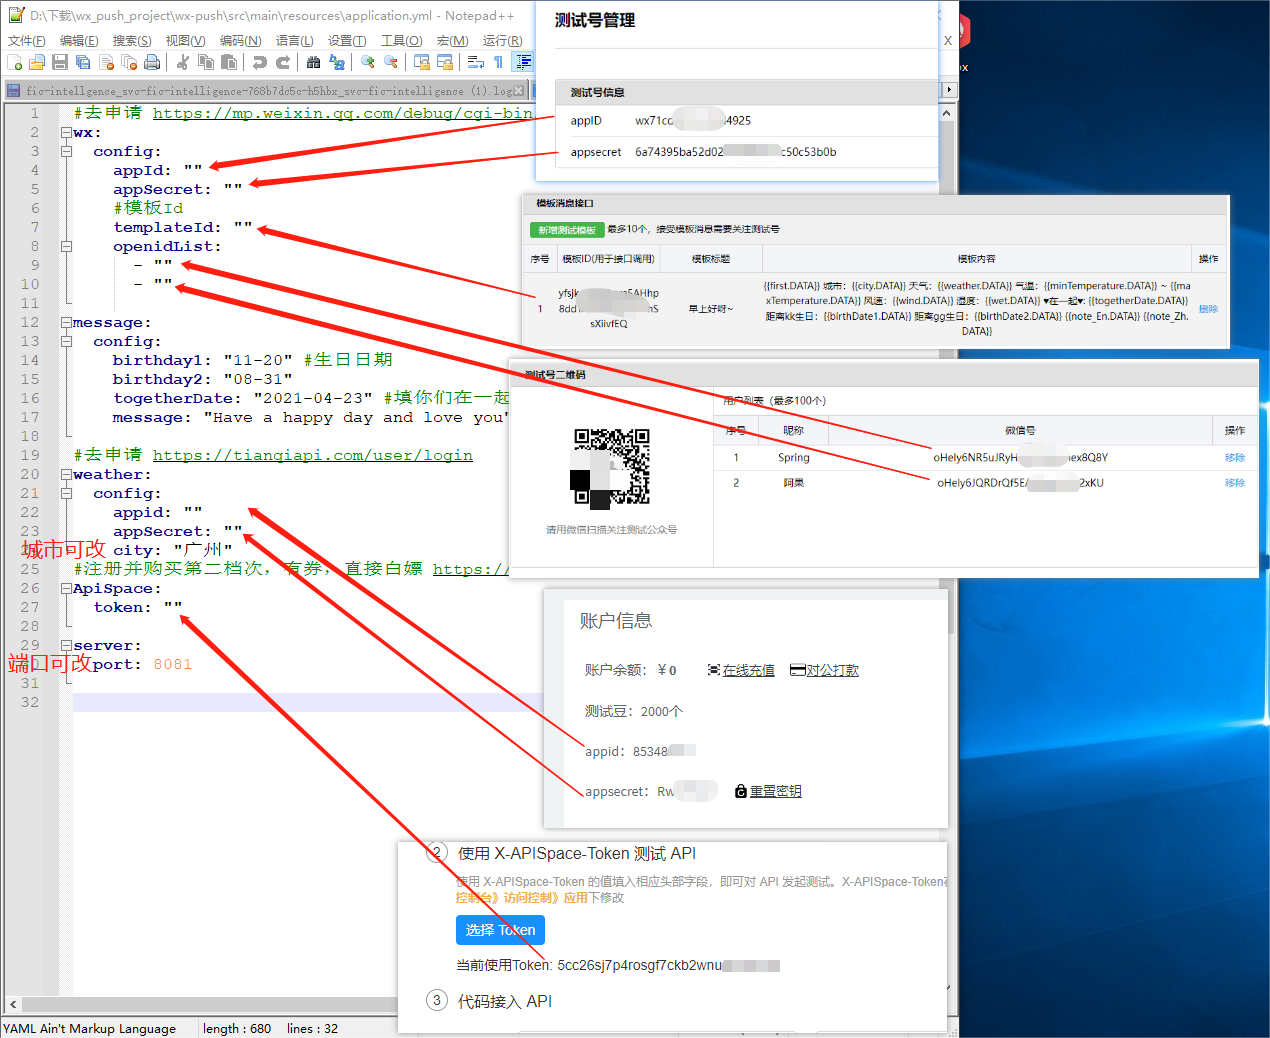The height and width of the screenshot is (1038, 1270).
Task: Click the Print toolbar icon
Action: 152,62
